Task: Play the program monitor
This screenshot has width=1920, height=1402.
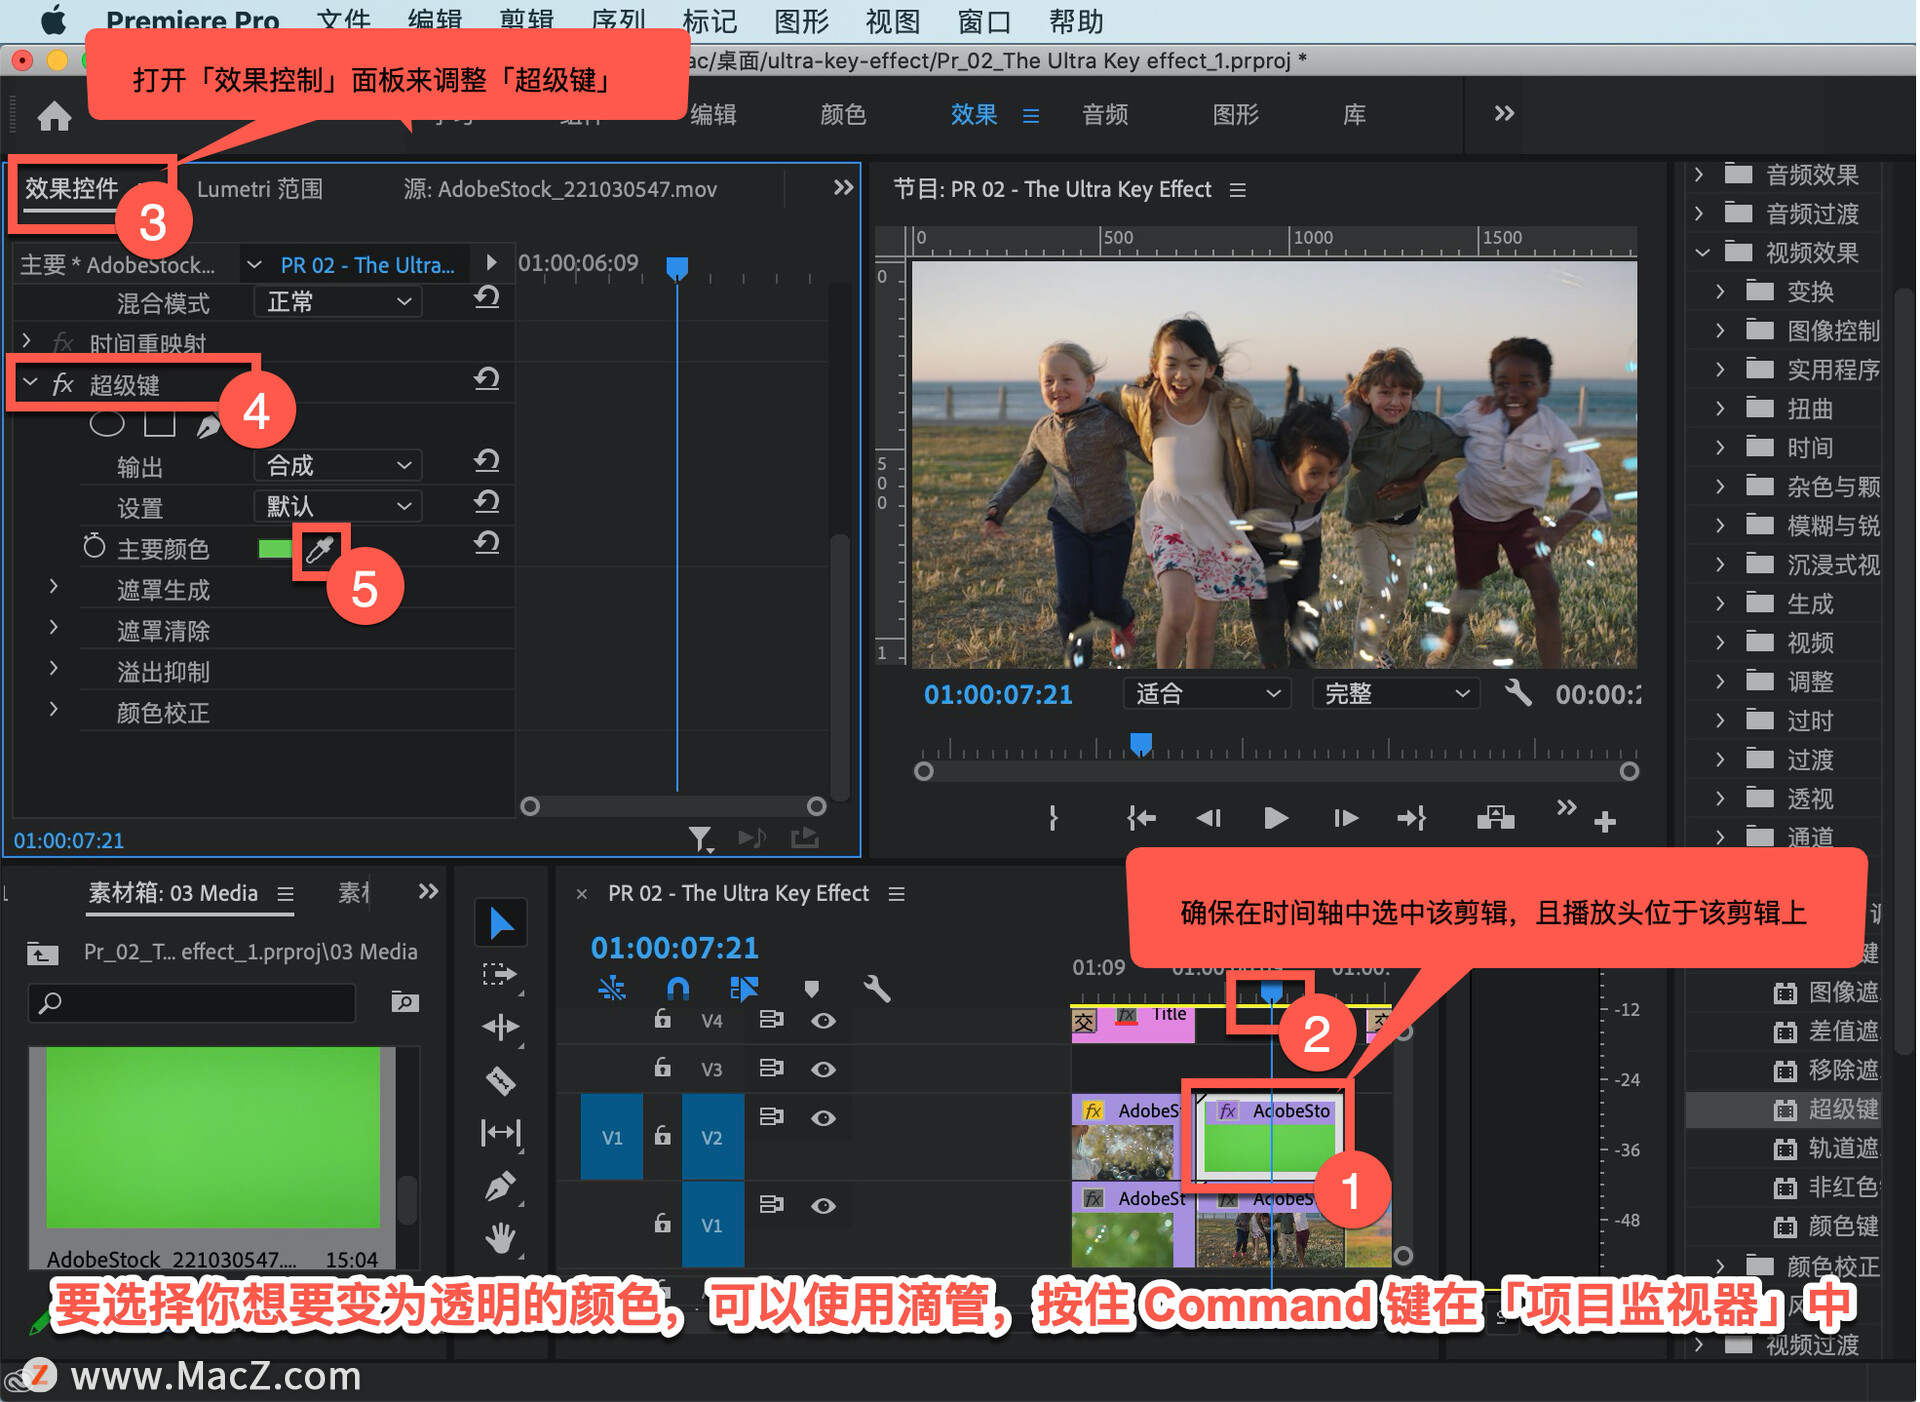Action: (1275, 819)
